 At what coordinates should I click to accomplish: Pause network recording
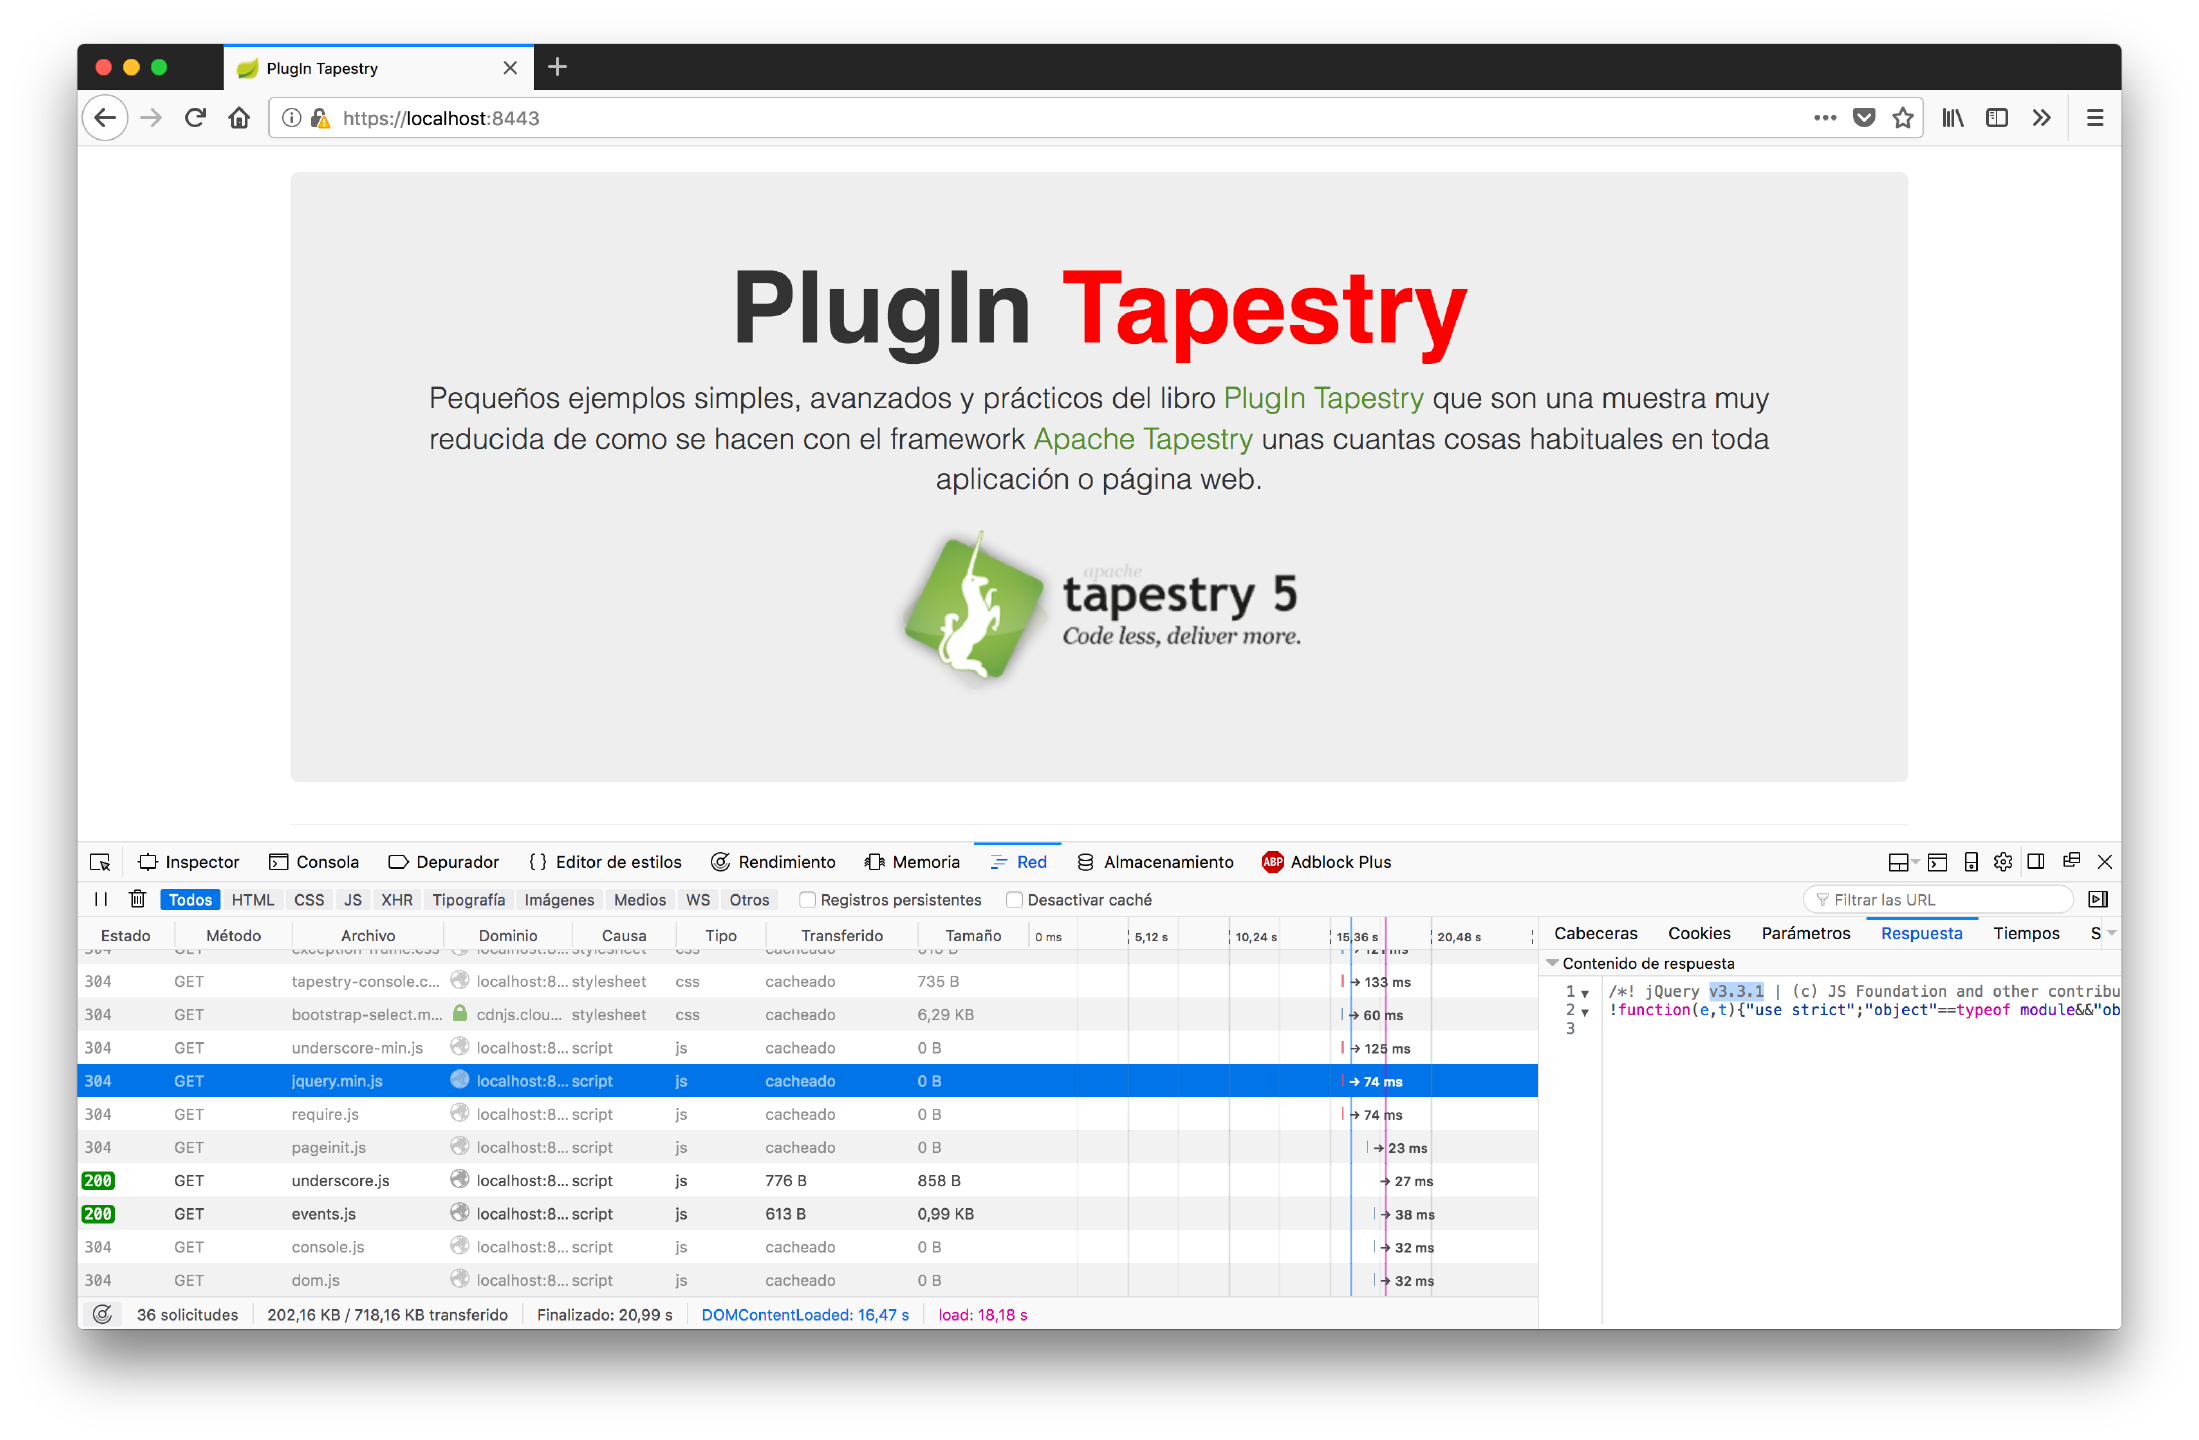pyautogui.click(x=101, y=899)
